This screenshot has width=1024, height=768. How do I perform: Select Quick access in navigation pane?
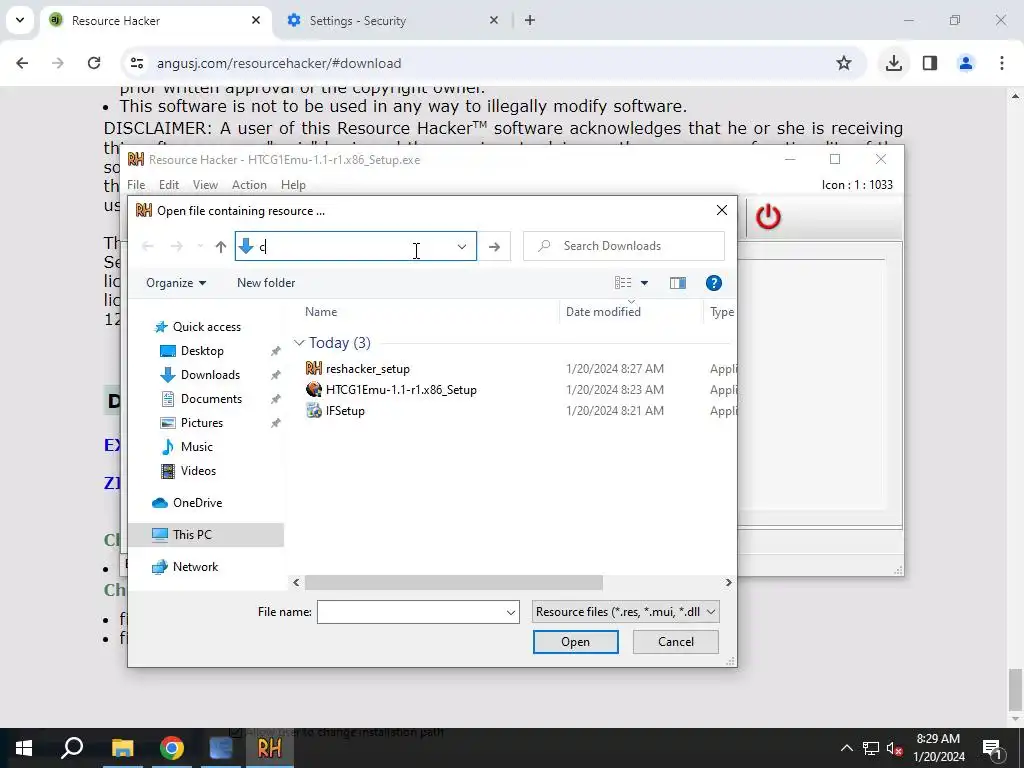tap(206, 327)
